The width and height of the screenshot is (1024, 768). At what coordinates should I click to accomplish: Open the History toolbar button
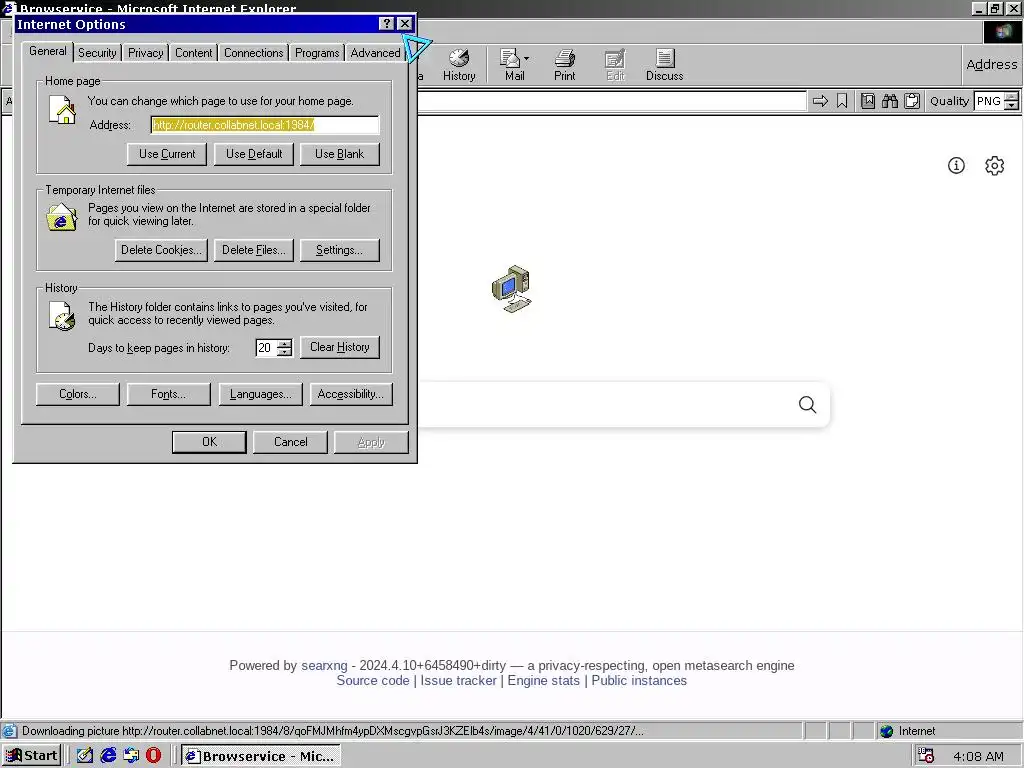pos(459,65)
